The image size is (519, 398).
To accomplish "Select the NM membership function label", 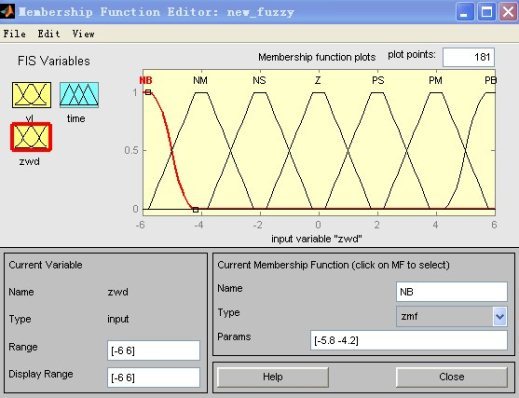I will coord(200,80).
